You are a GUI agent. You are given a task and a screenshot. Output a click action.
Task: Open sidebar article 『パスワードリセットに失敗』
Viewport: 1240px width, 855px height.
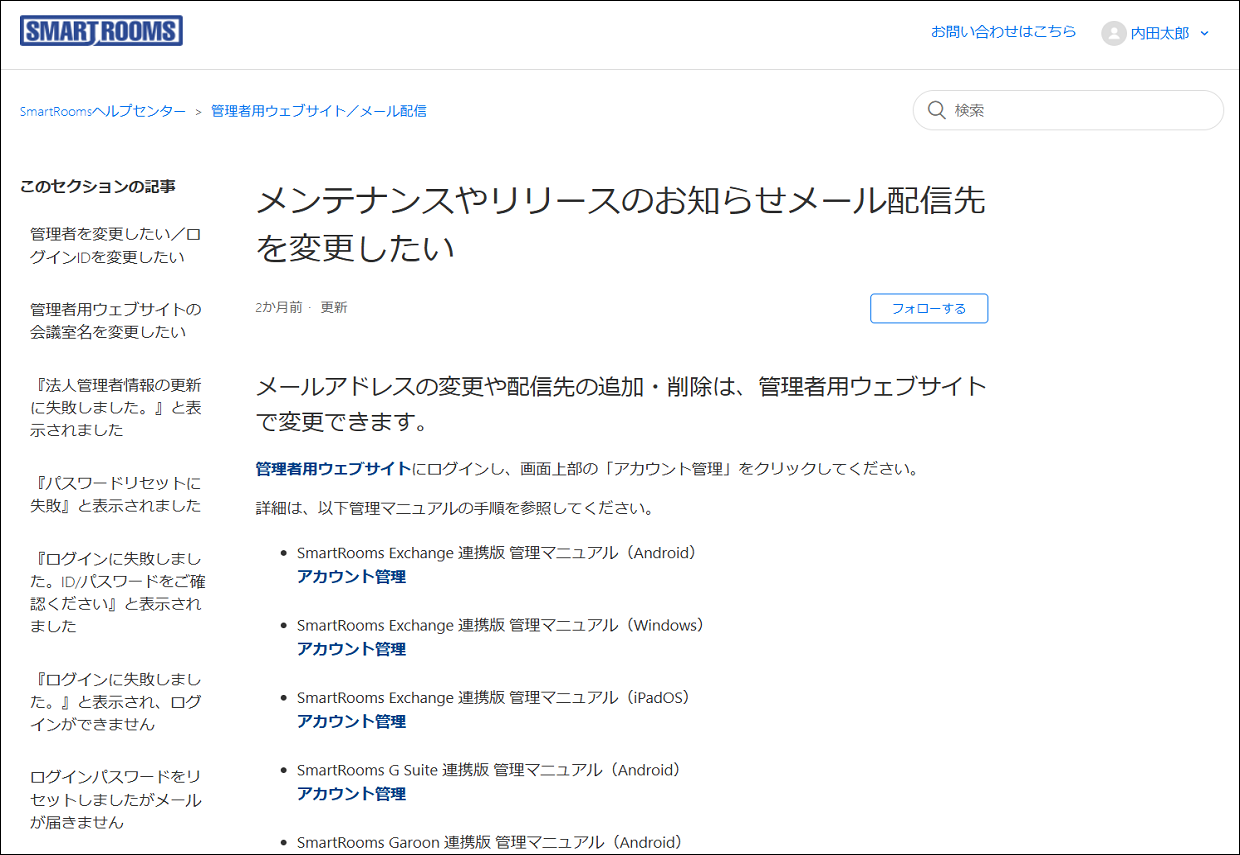pos(117,494)
